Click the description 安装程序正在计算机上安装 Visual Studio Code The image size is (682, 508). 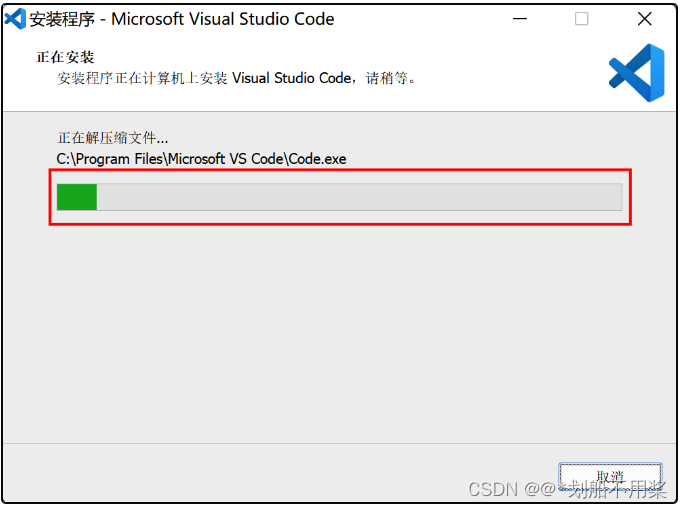tap(237, 78)
